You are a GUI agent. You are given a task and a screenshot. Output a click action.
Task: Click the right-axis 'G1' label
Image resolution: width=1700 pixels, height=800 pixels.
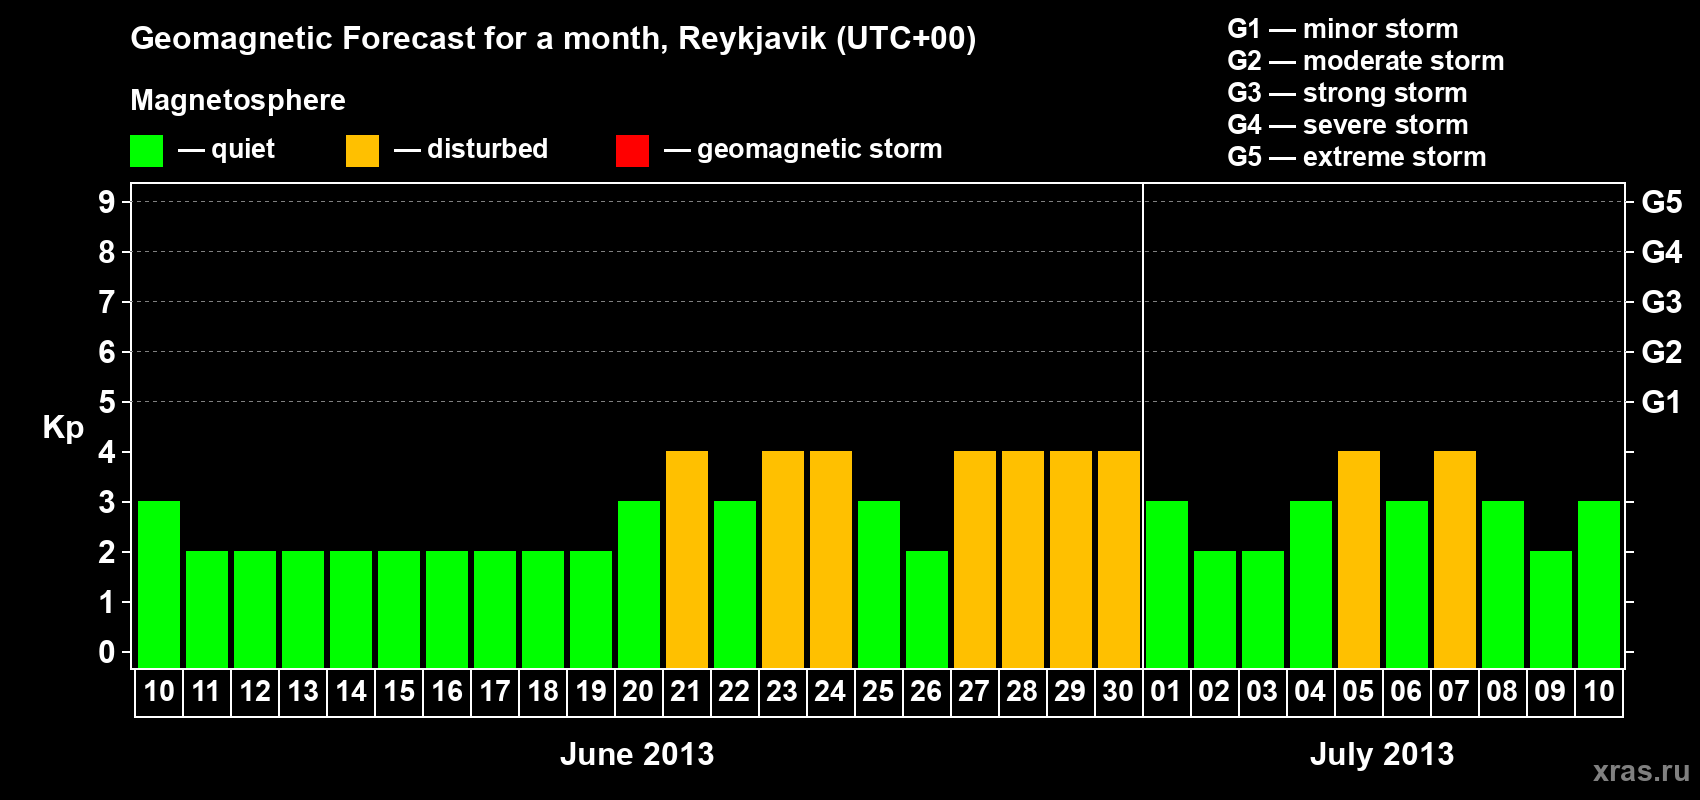coord(1662,402)
